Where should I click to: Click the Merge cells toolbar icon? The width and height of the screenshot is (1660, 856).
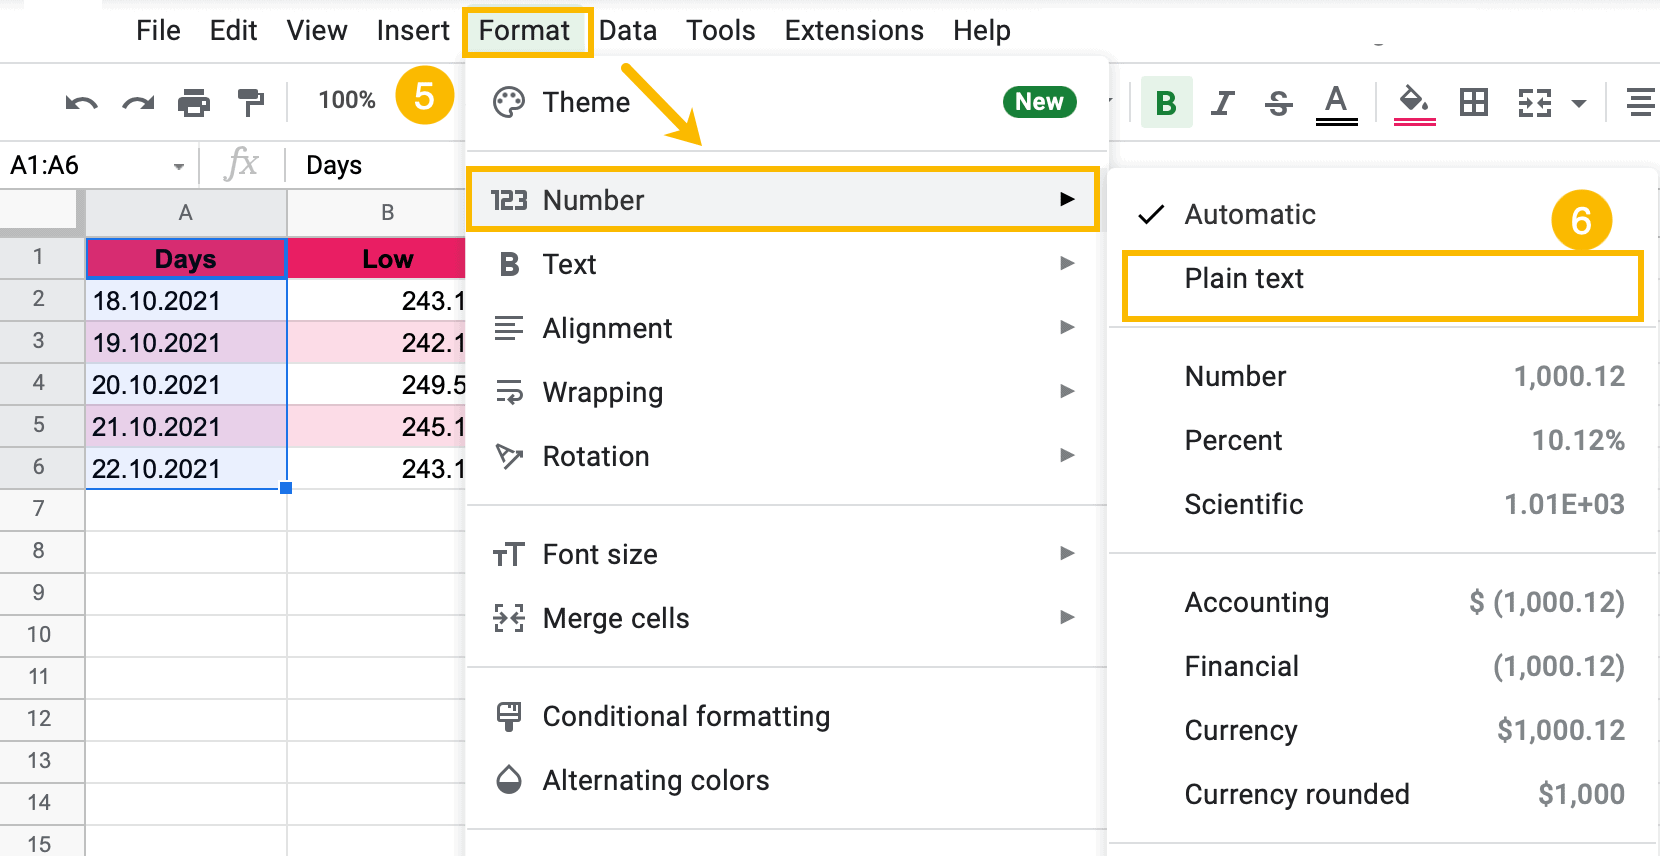(x=1535, y=102)
